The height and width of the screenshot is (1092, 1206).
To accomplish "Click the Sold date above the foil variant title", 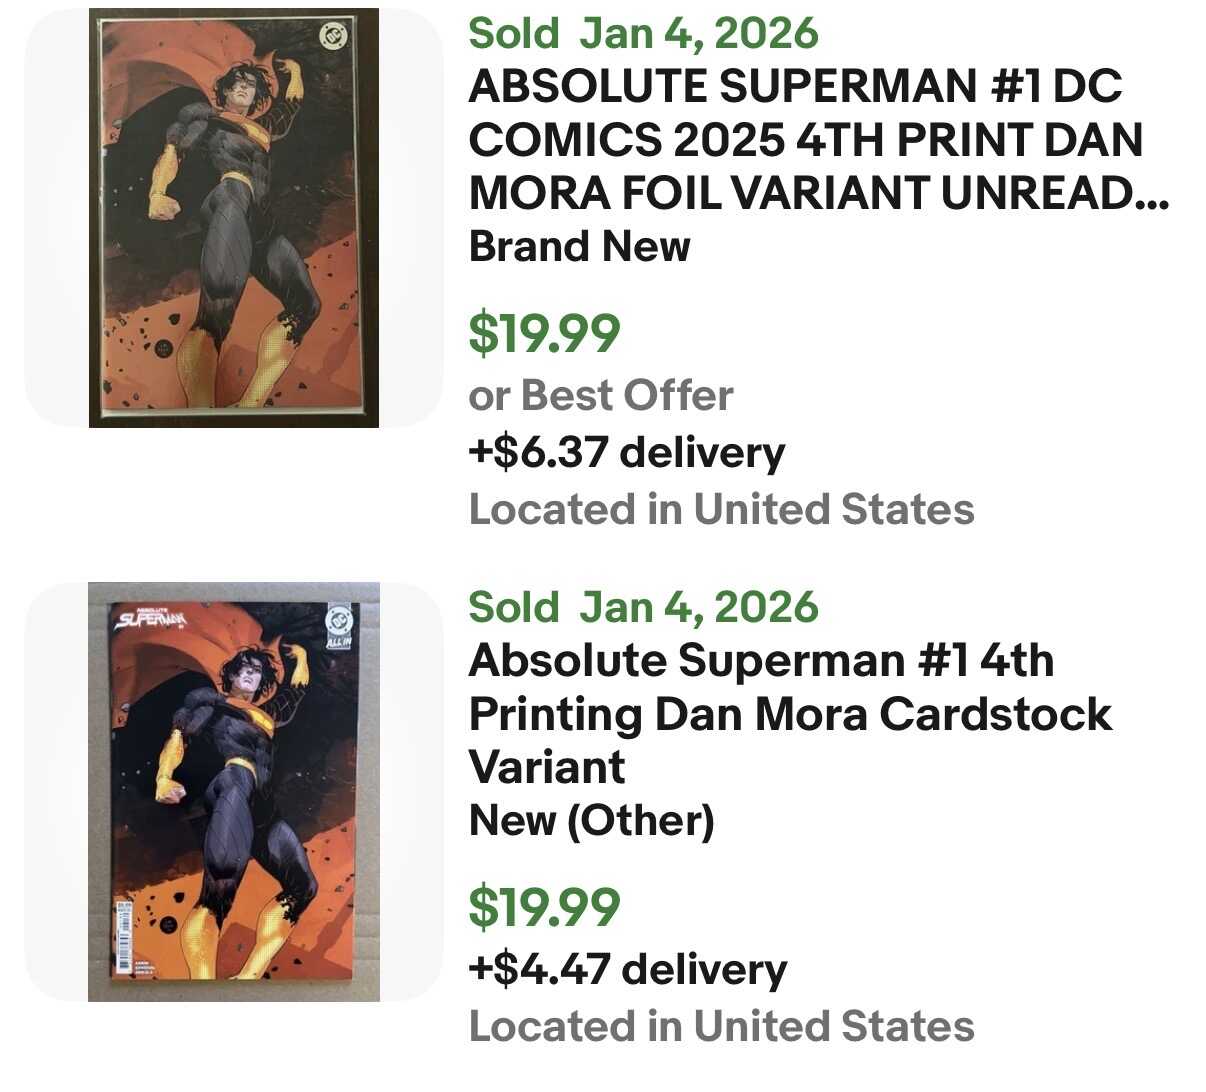I will tap(643, 33).
